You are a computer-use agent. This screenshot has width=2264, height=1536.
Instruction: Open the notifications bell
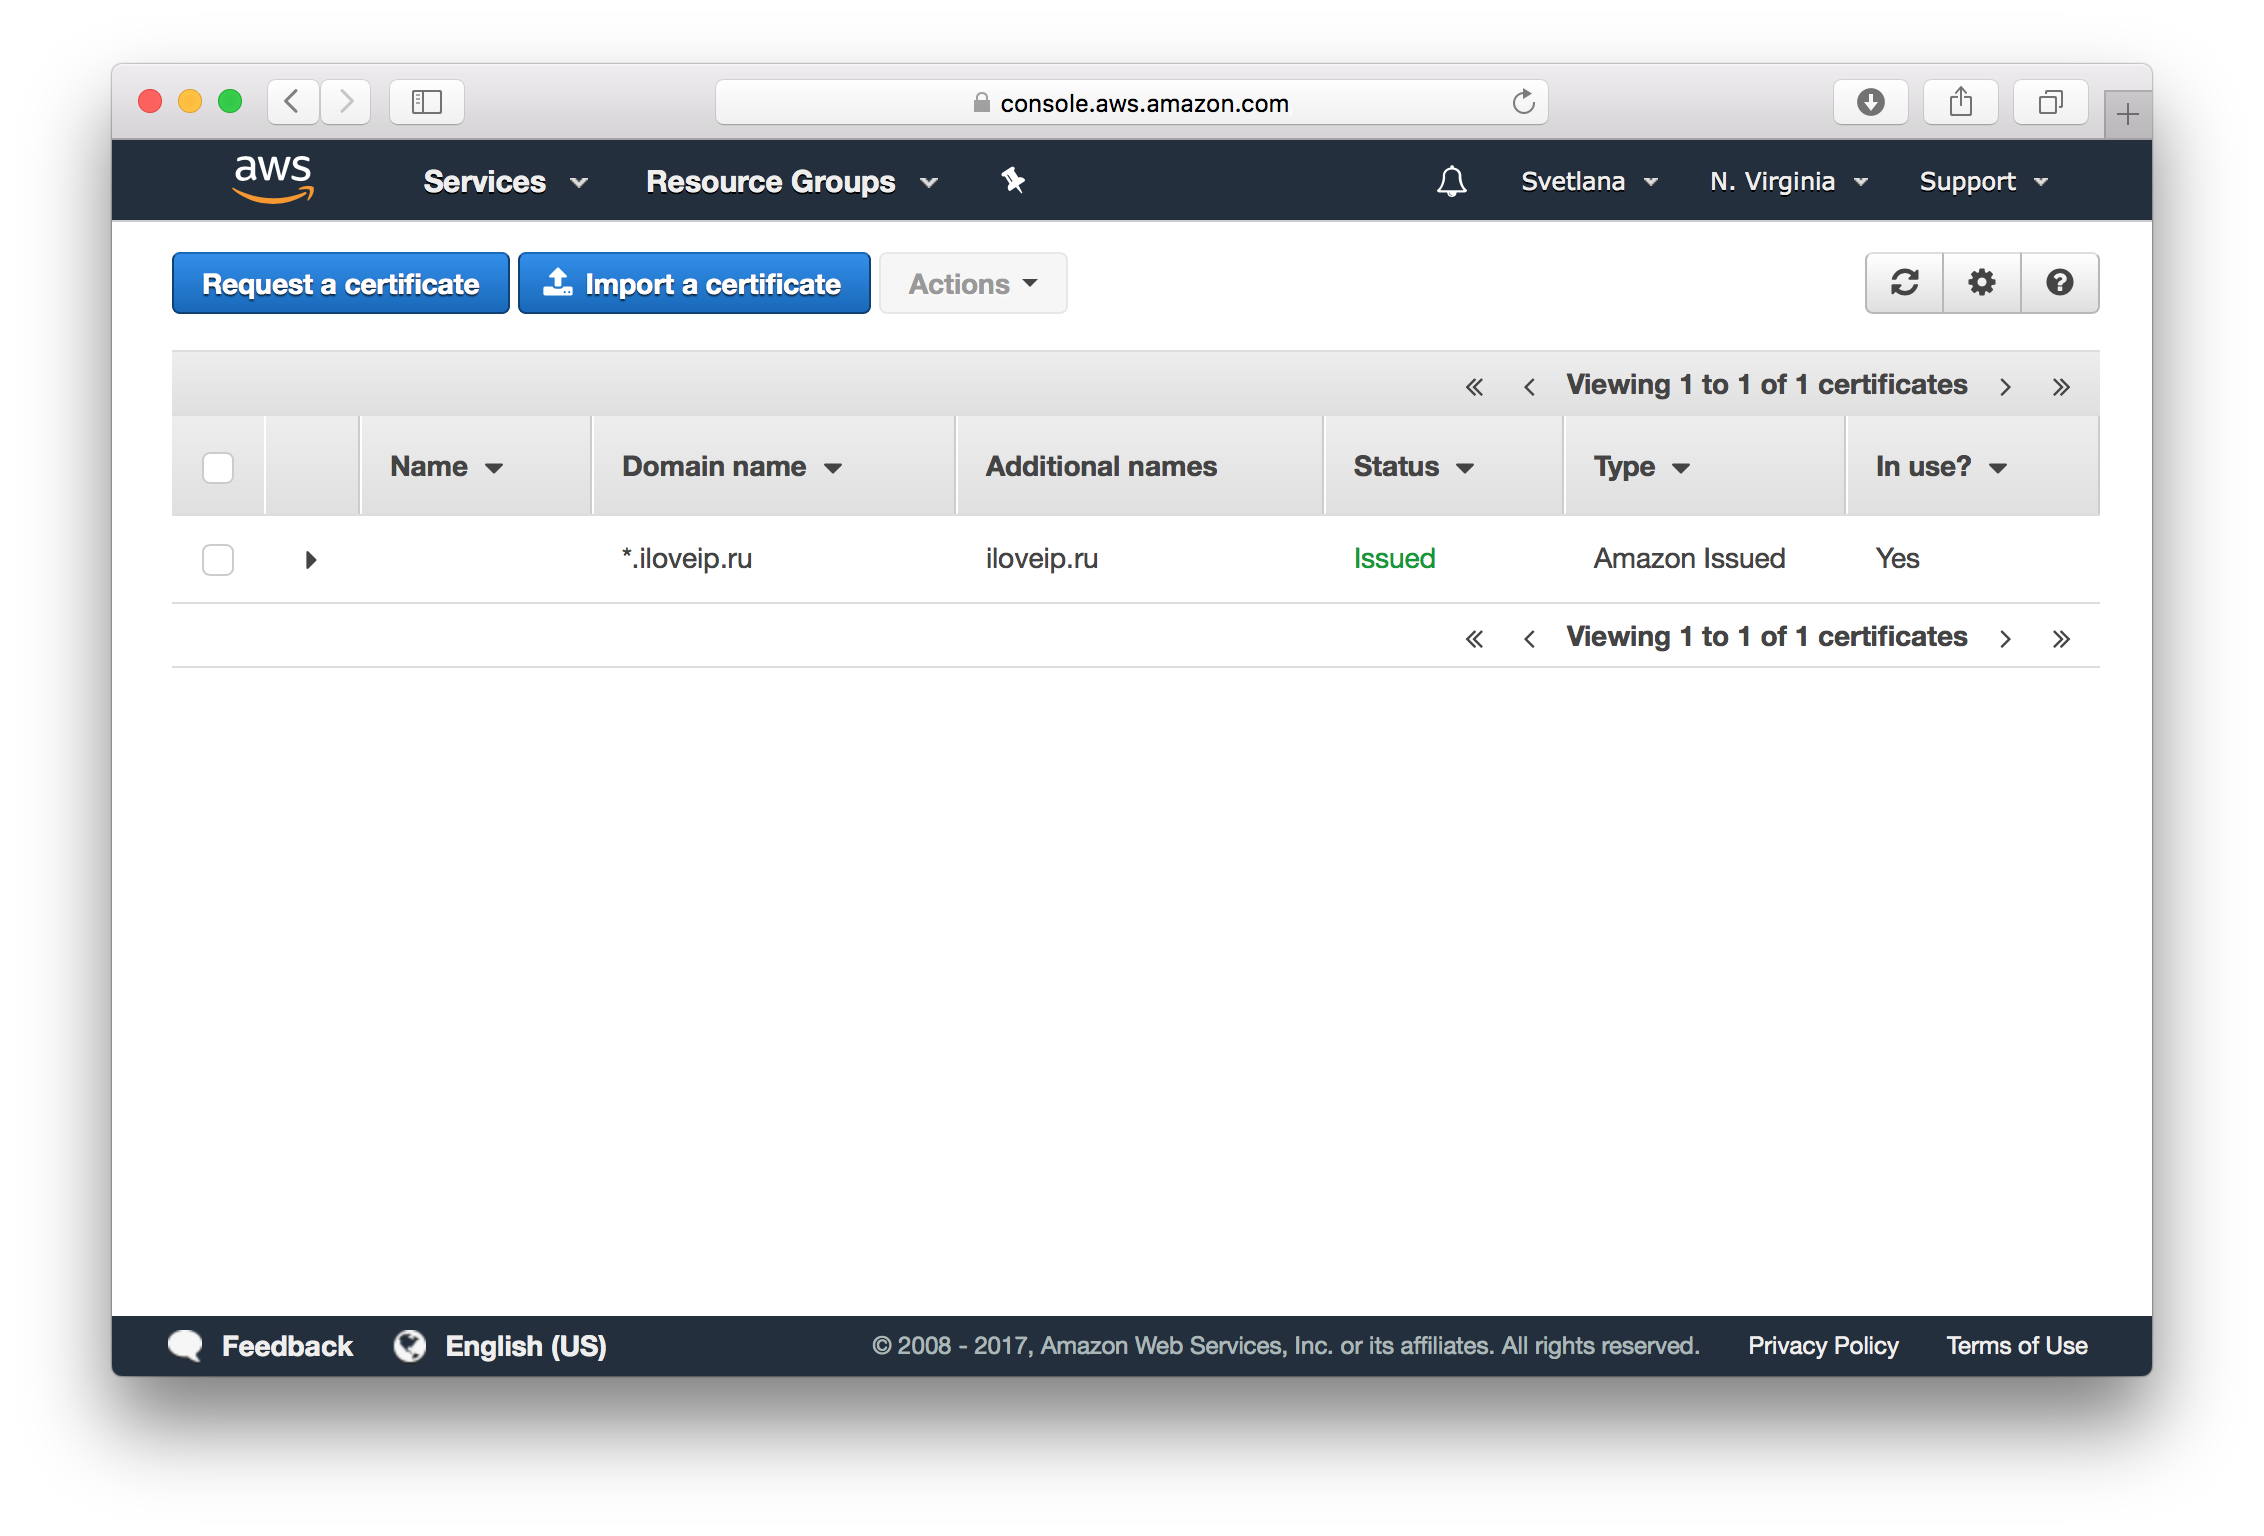[1452, 181]
